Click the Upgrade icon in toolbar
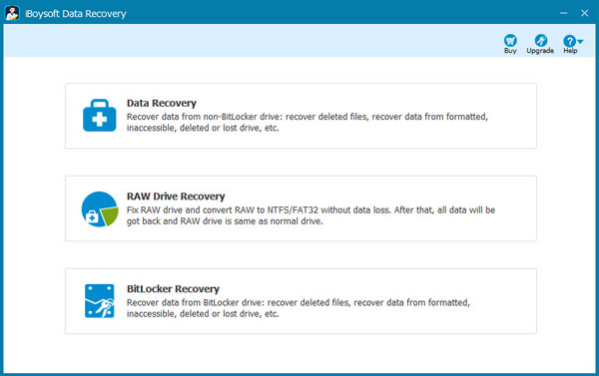This screenshot has height=376, width=599. coord(541,40)
